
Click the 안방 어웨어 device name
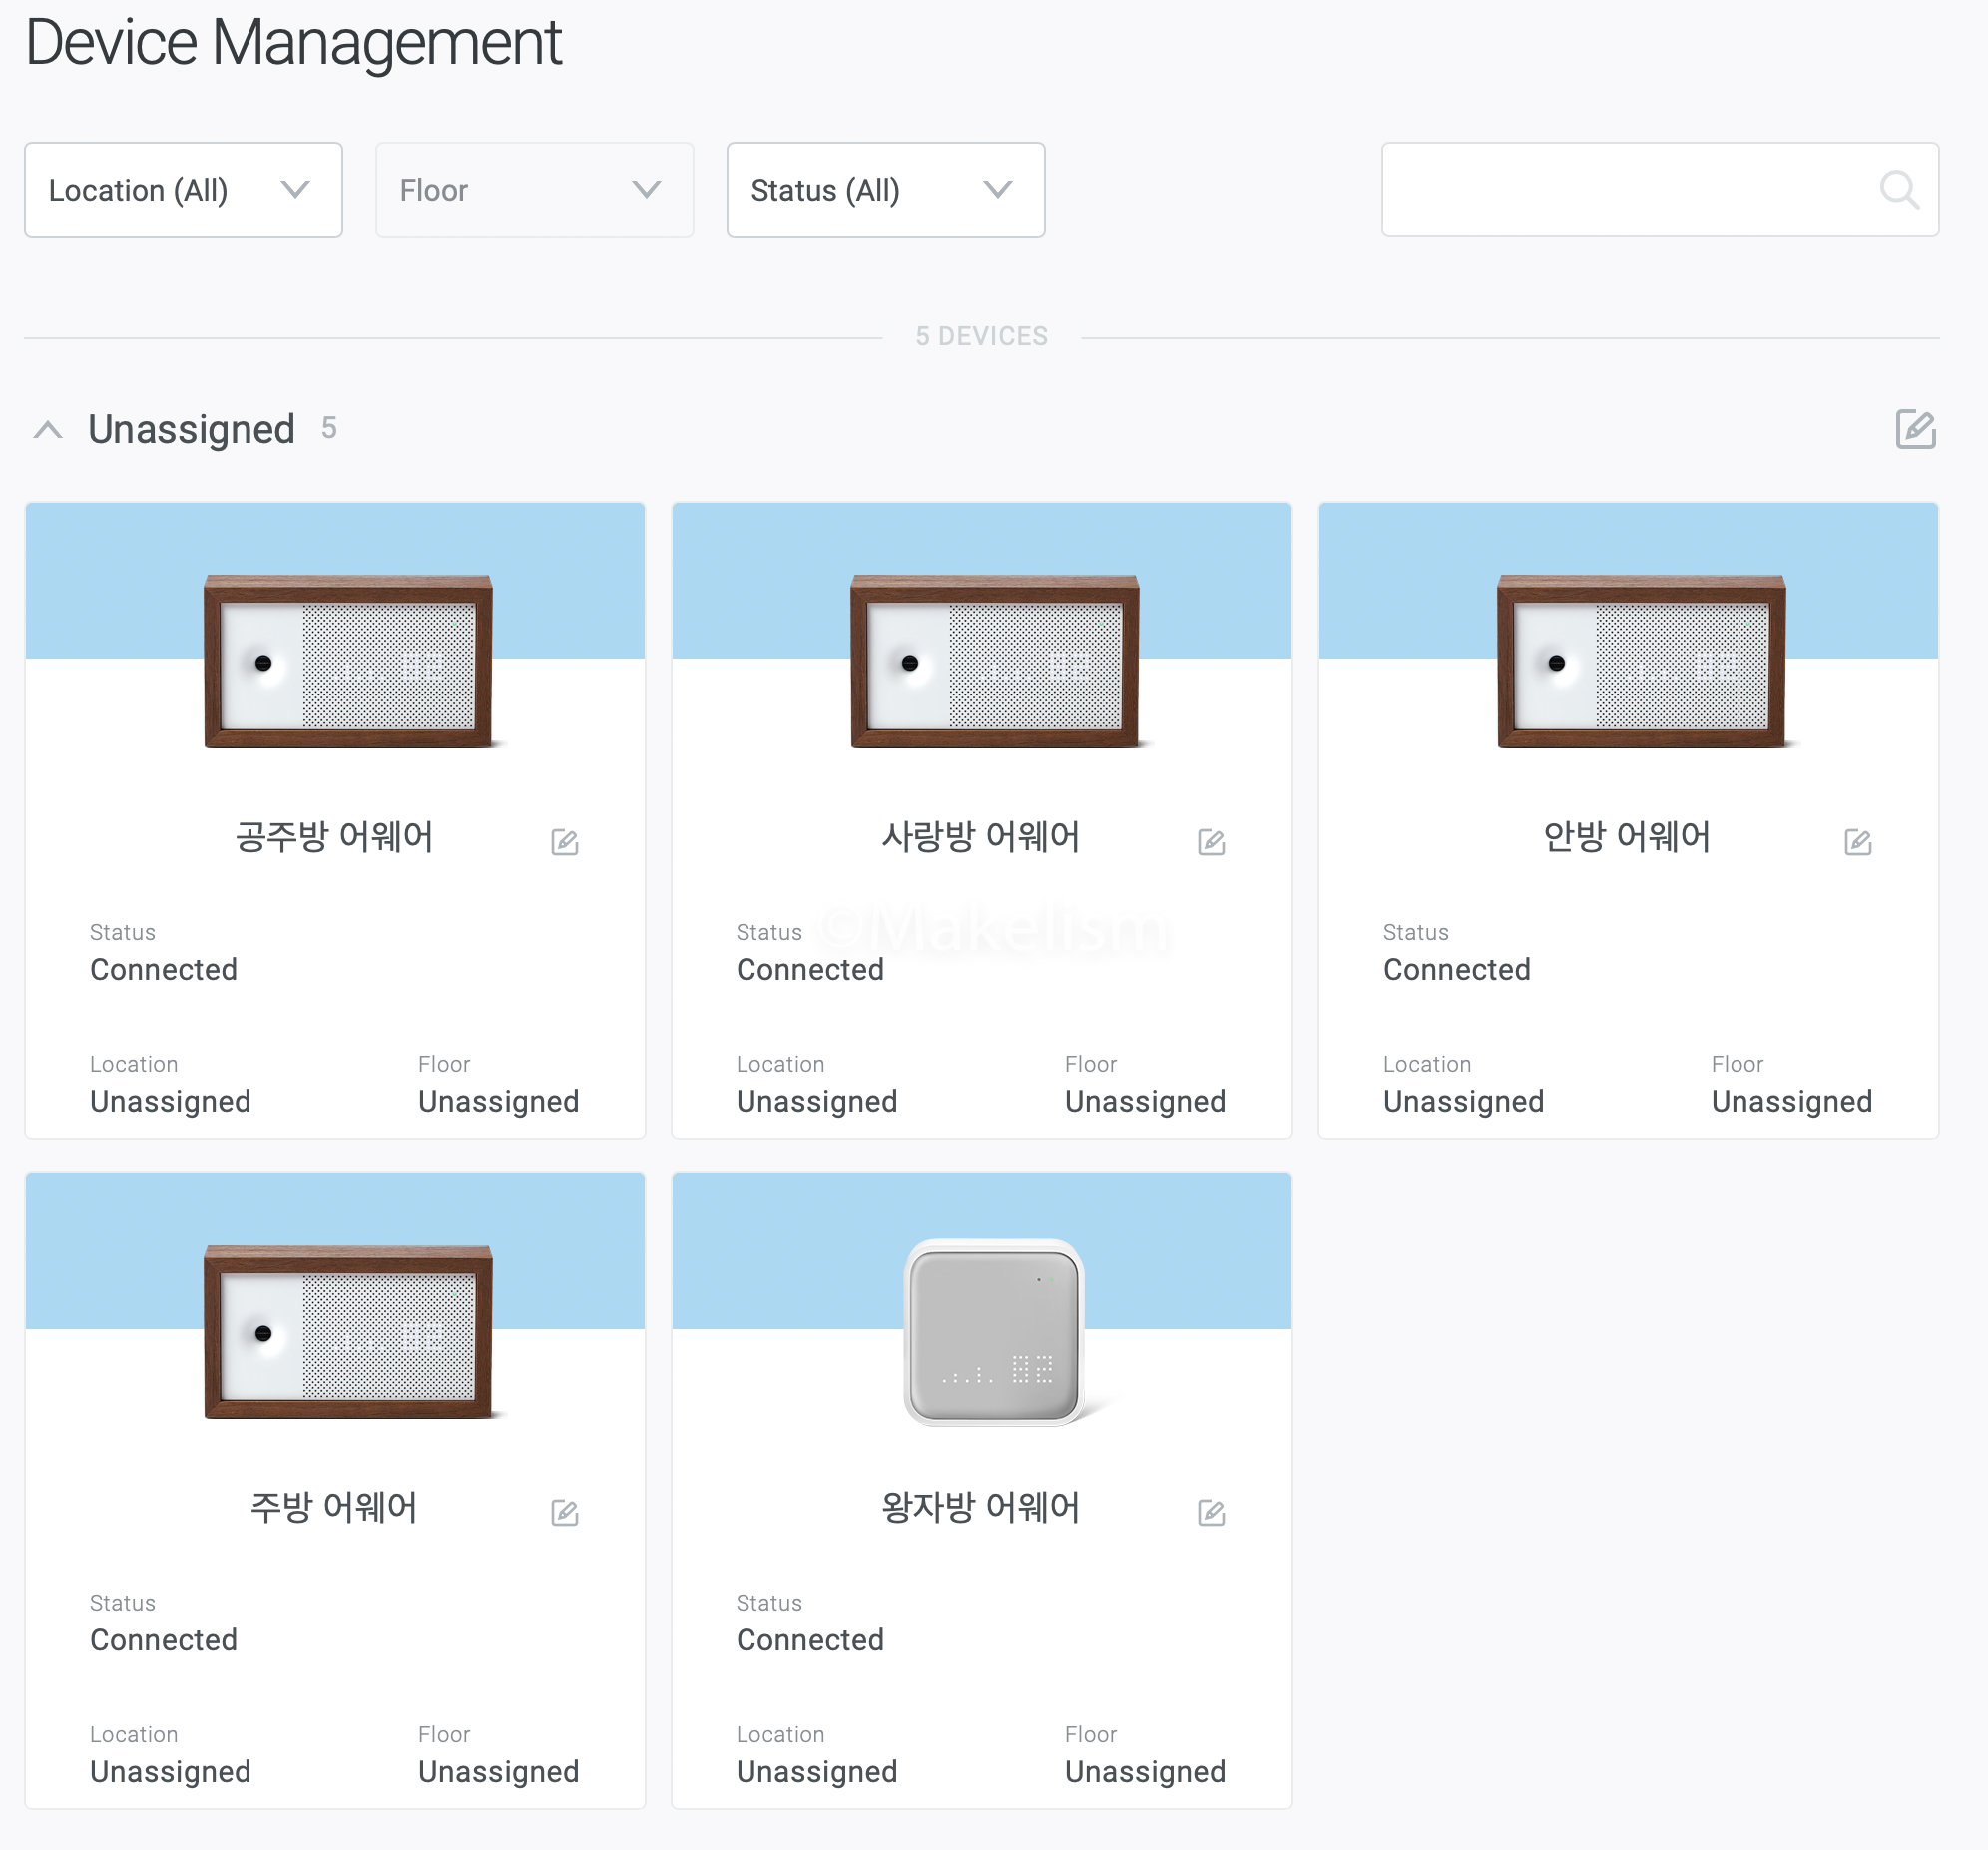(x=1626, y=837)
